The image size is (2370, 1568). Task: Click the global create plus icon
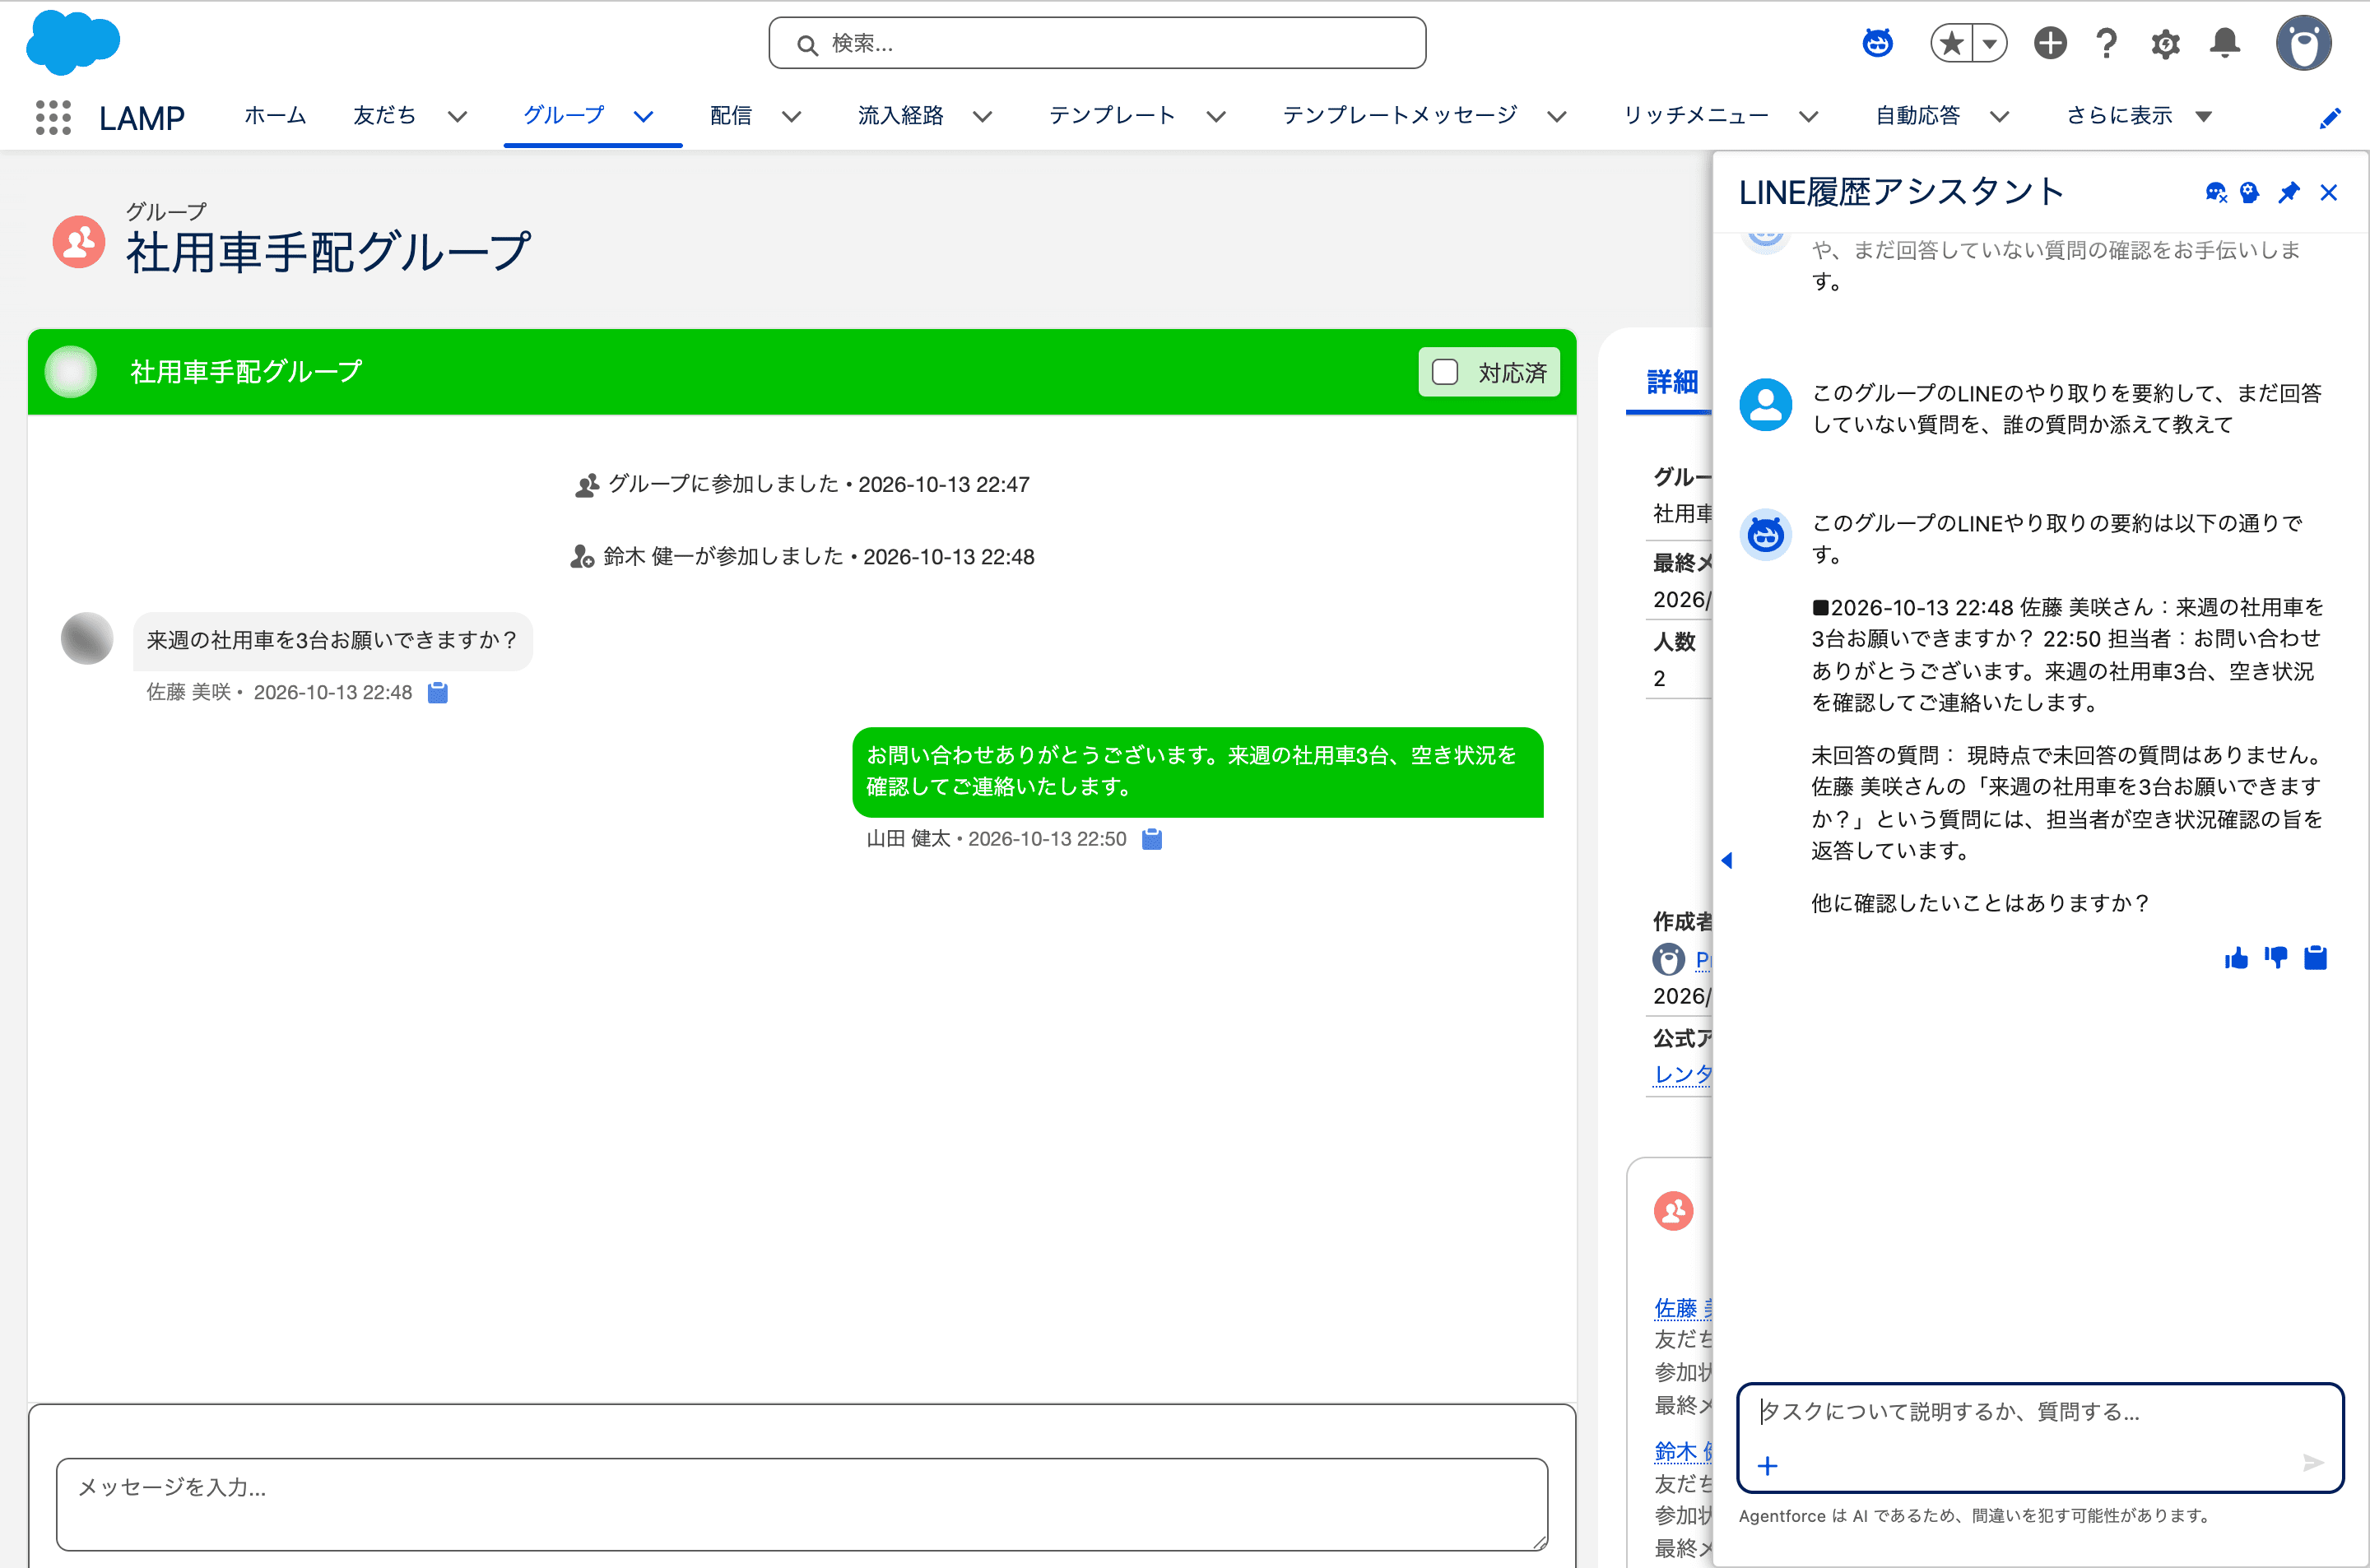[2050, 43]
